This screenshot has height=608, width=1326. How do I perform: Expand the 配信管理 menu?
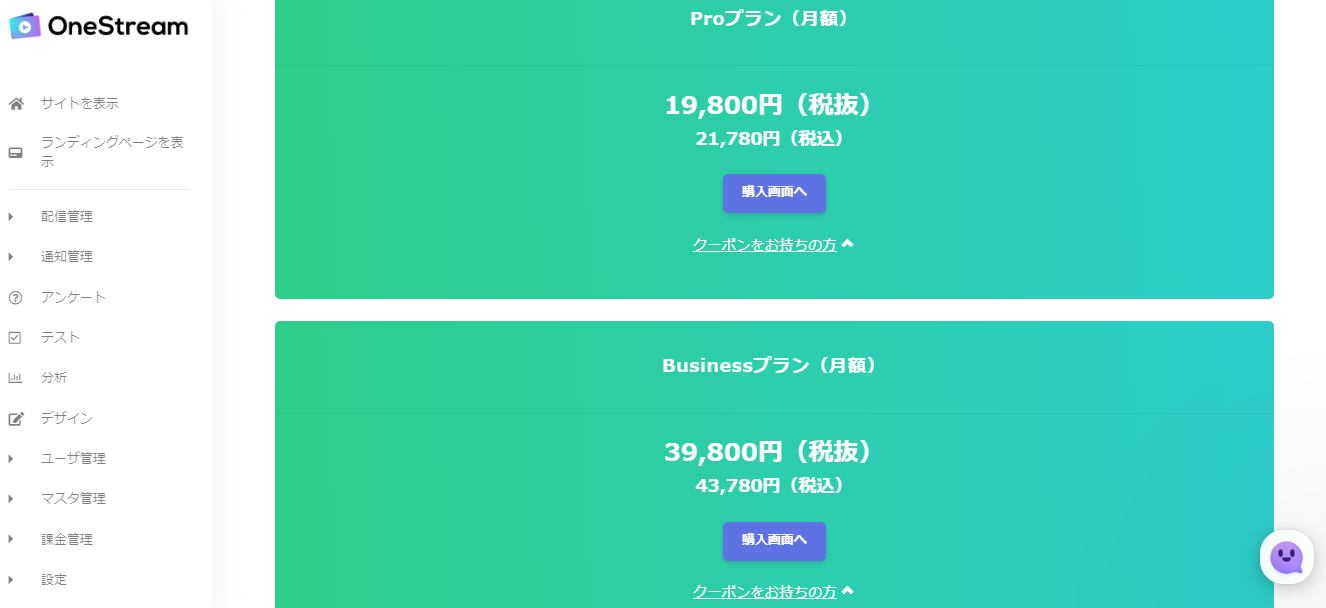pyautogui.click(x=66, y=216)
